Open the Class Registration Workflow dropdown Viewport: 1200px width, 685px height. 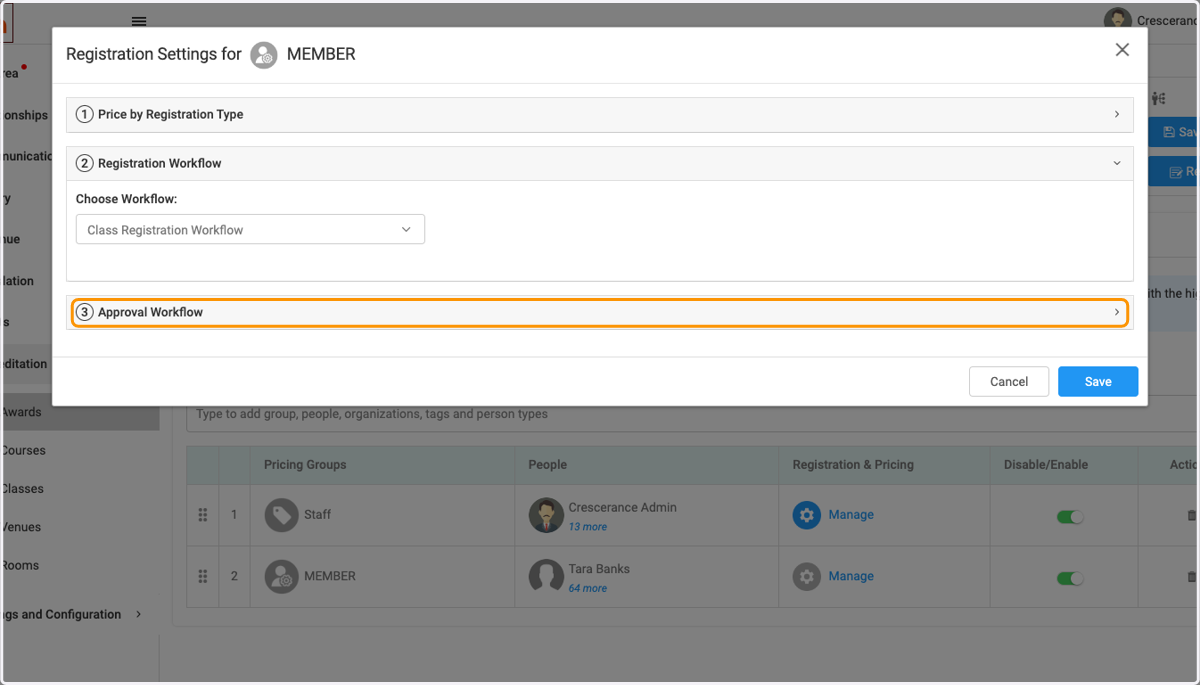[x=250, y=229]
